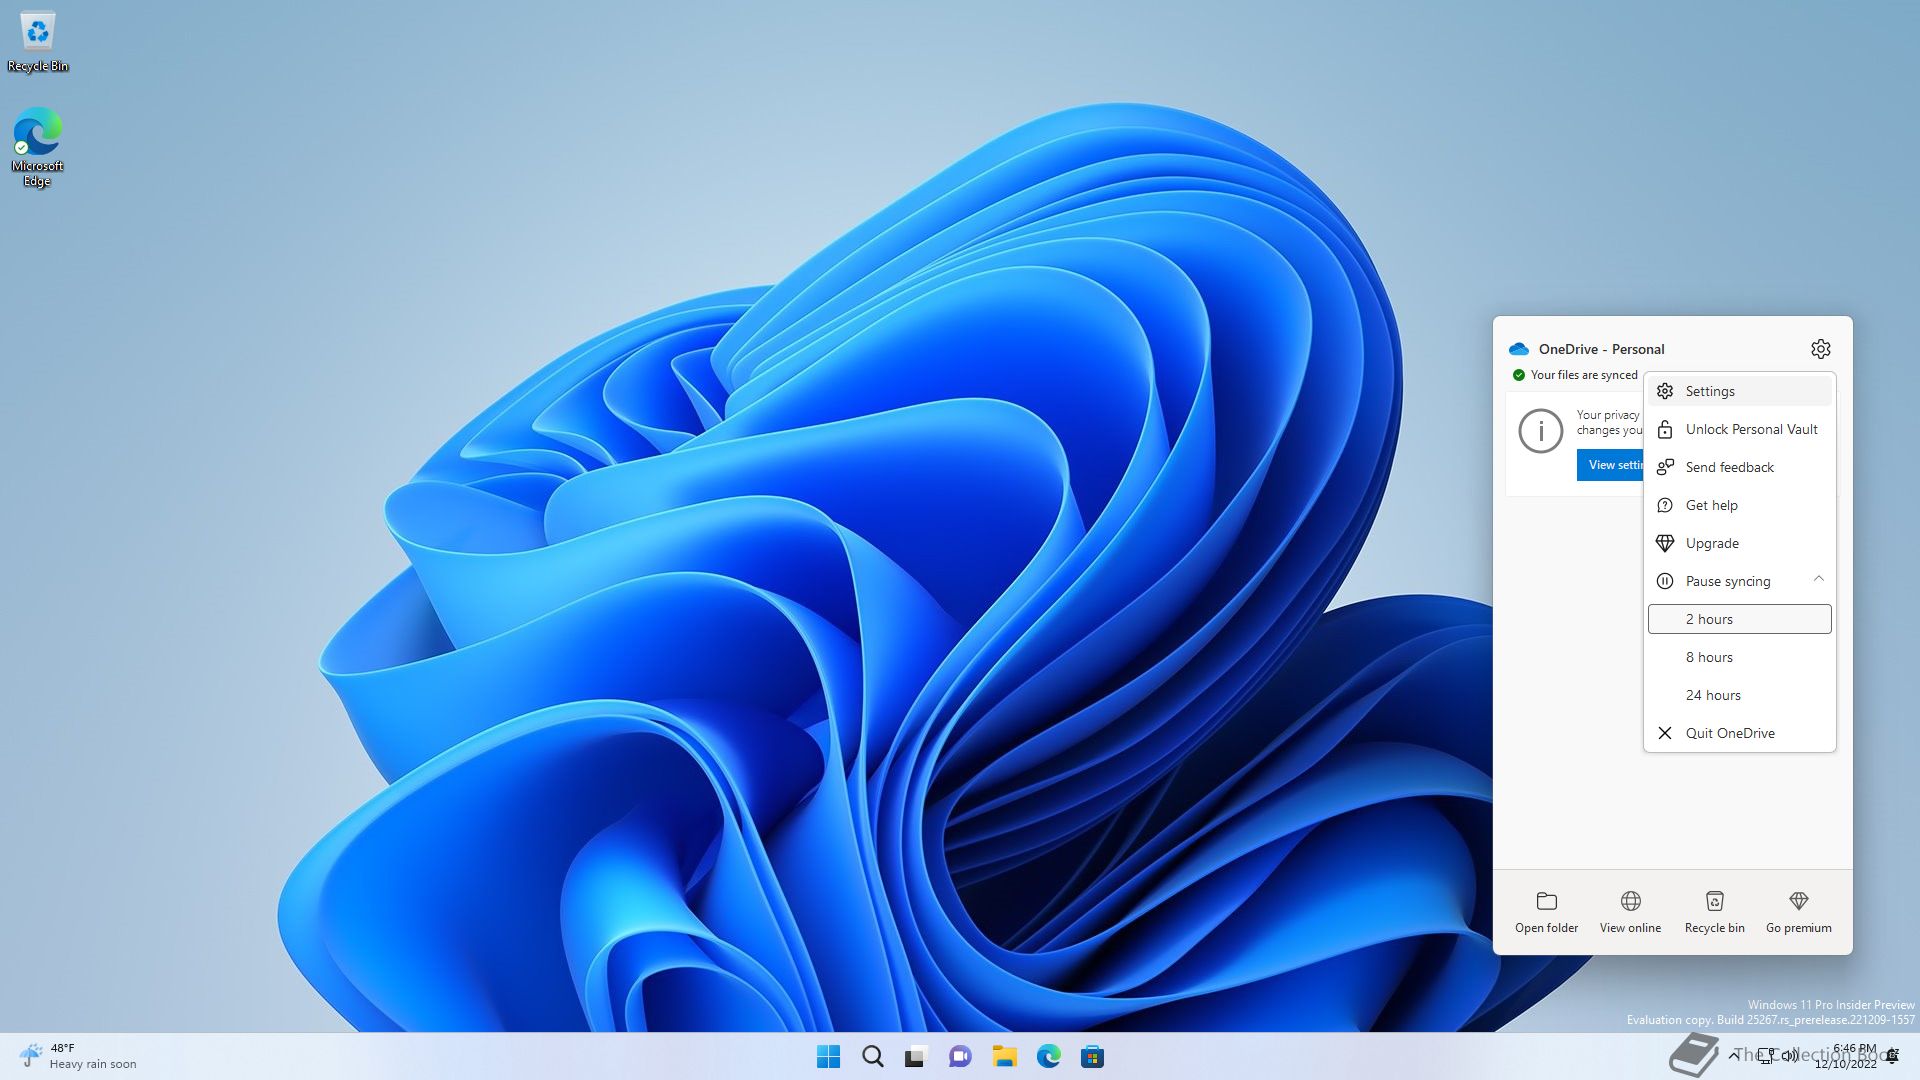Choose Send feedback from the menu
1920x1080 pixels.
(x=1739, y=467)
